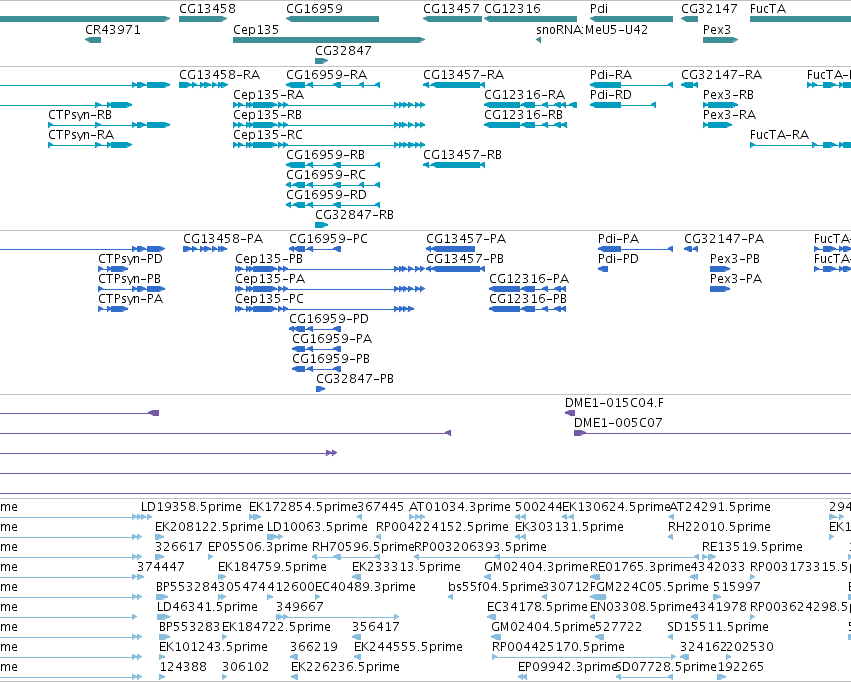
Task: Click the CG16959-RA transcript label
Action: (326, 74)
